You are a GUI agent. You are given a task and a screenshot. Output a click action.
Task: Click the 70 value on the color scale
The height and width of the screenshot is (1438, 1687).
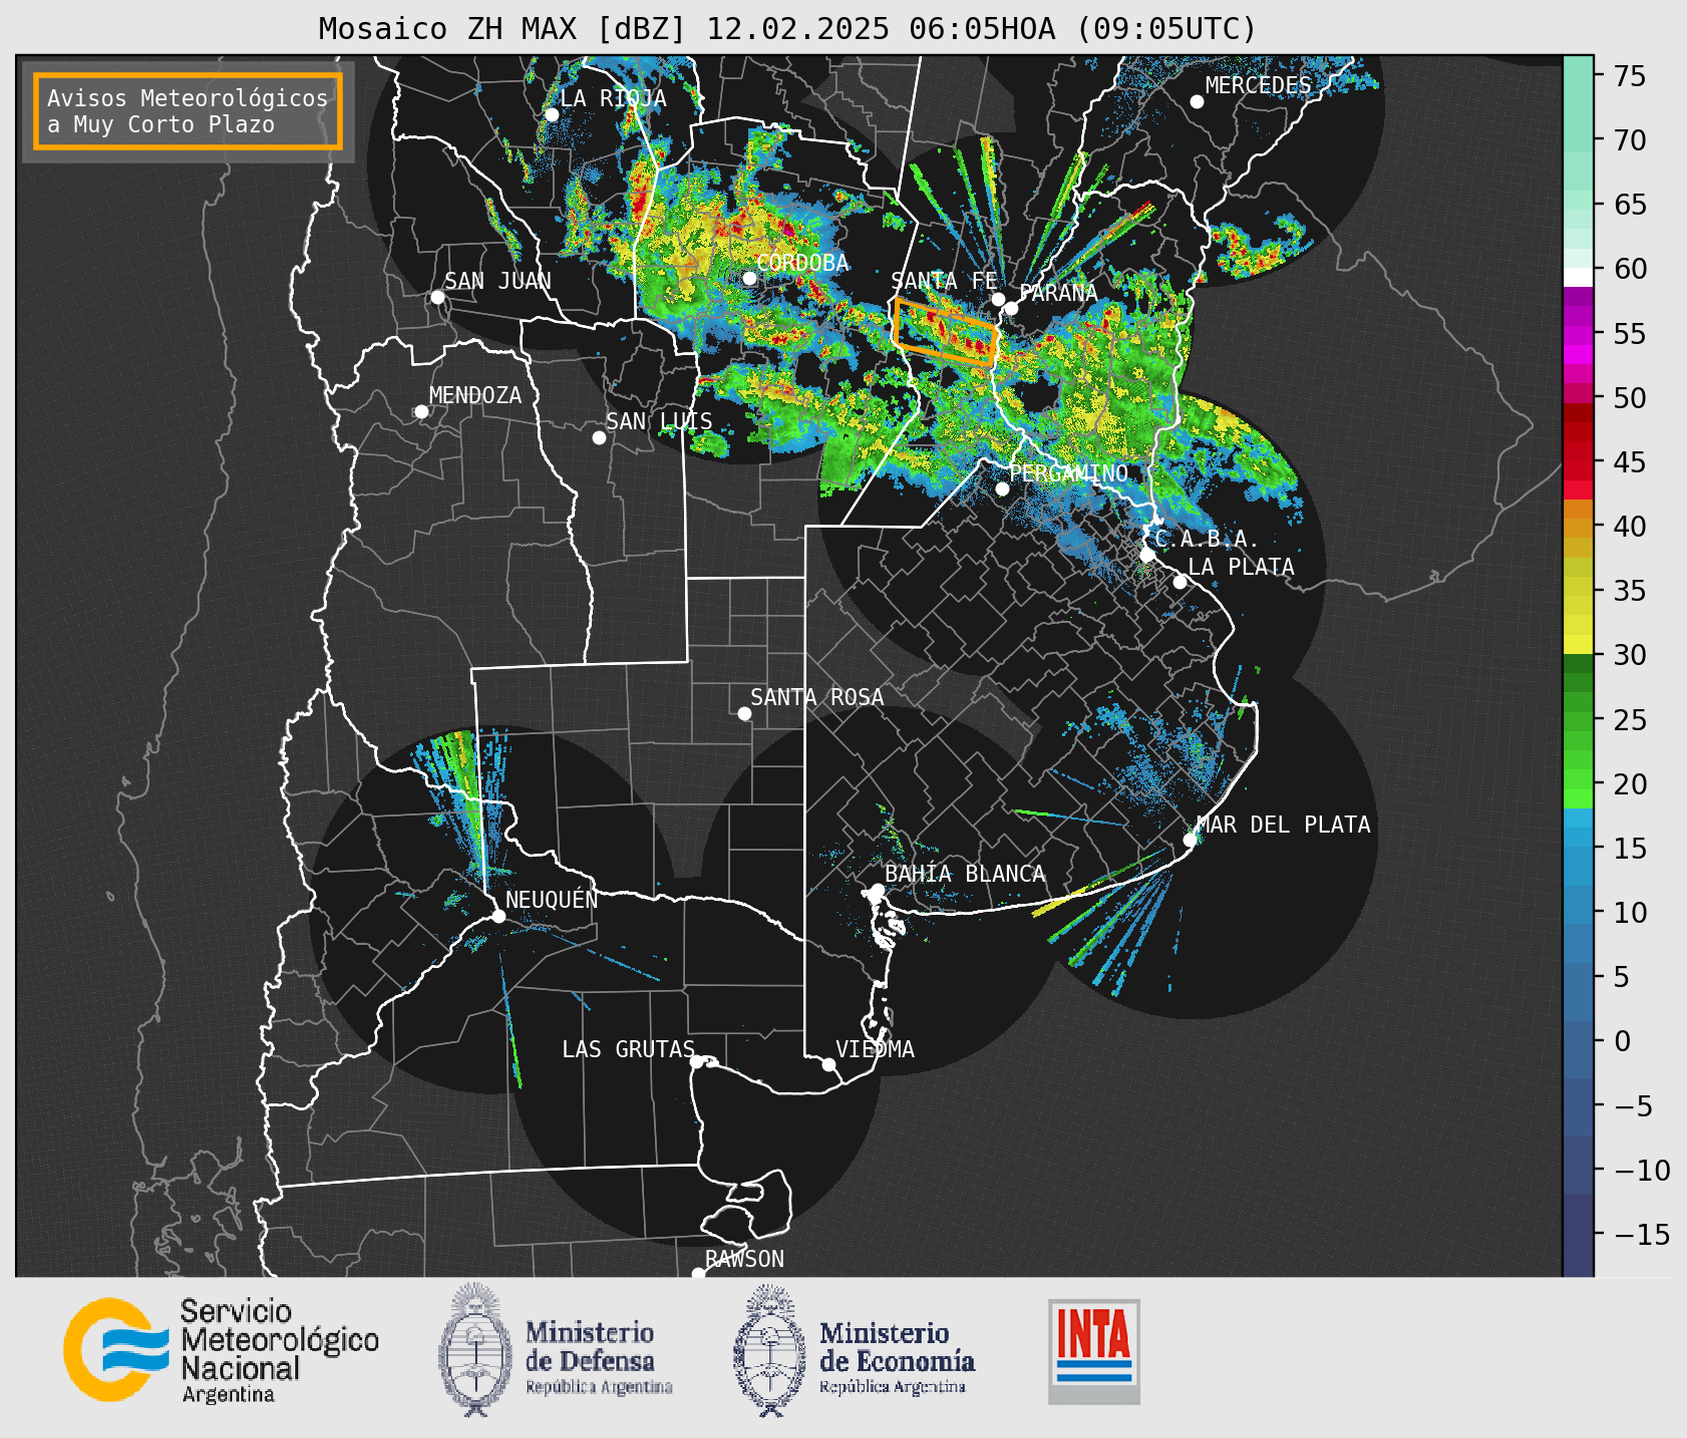point(1630,140)
